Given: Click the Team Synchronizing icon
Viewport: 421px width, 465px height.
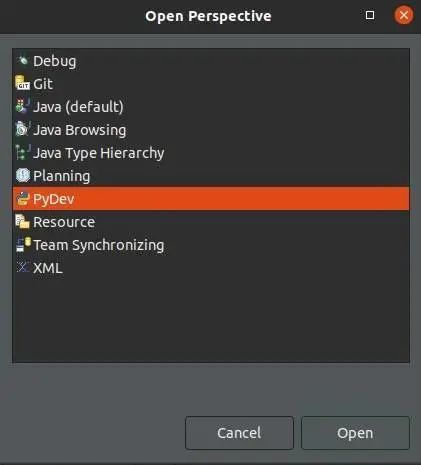Looking at the screenshot, I should (x=23, y=244).
